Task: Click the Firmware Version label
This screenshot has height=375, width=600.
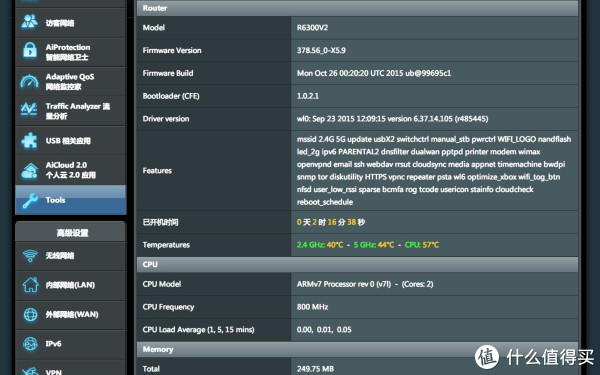Action: tap(172, 50)
